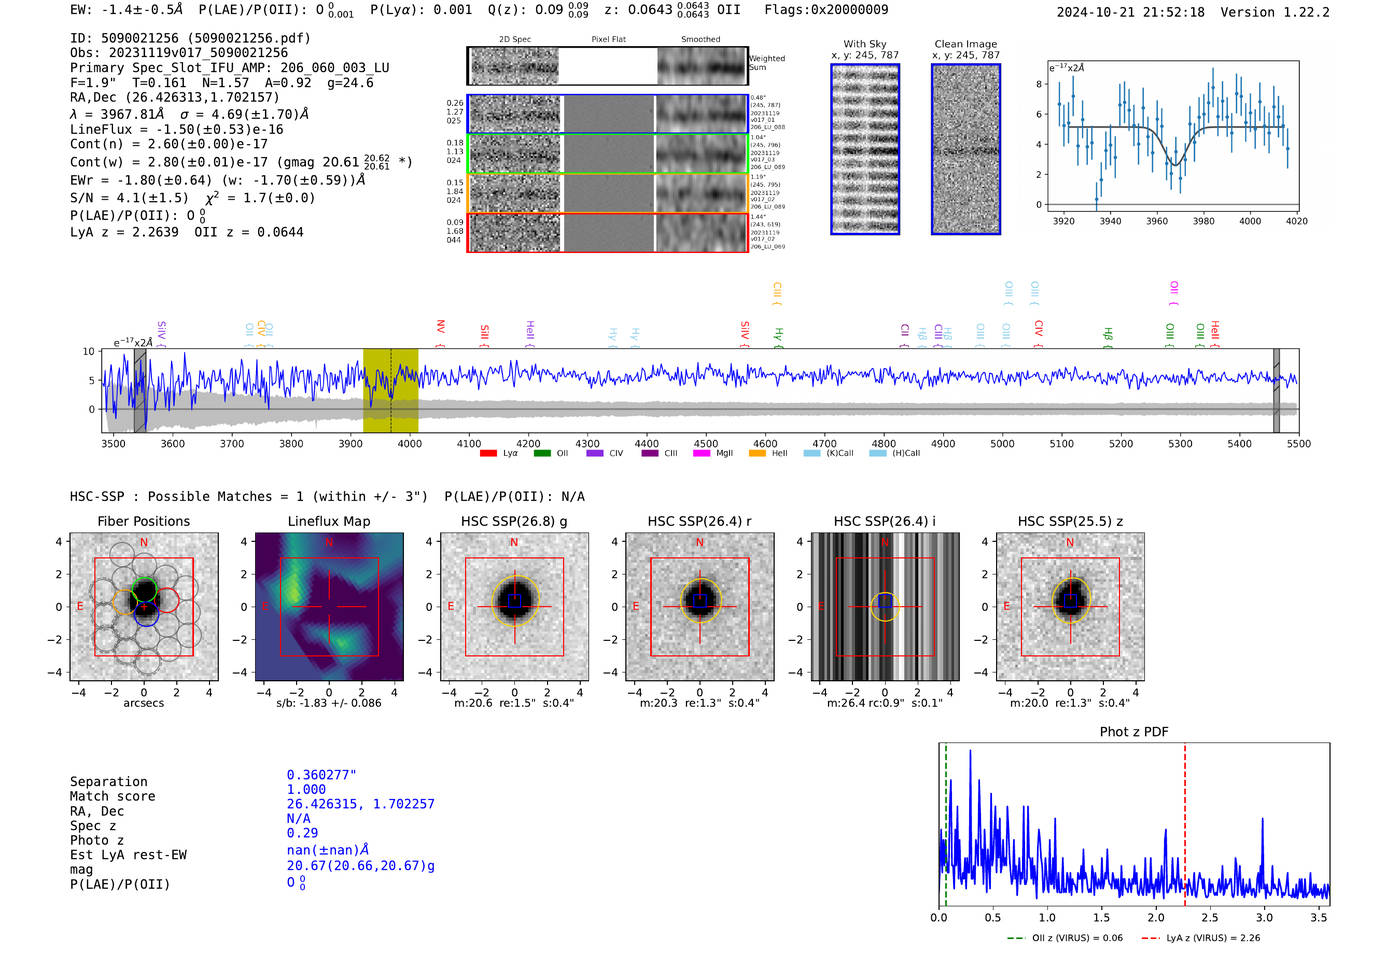Open the HSC SSP(25.5) z cutout
This screenshot has height=953, width=1400.
click(x=1070, y=607)
